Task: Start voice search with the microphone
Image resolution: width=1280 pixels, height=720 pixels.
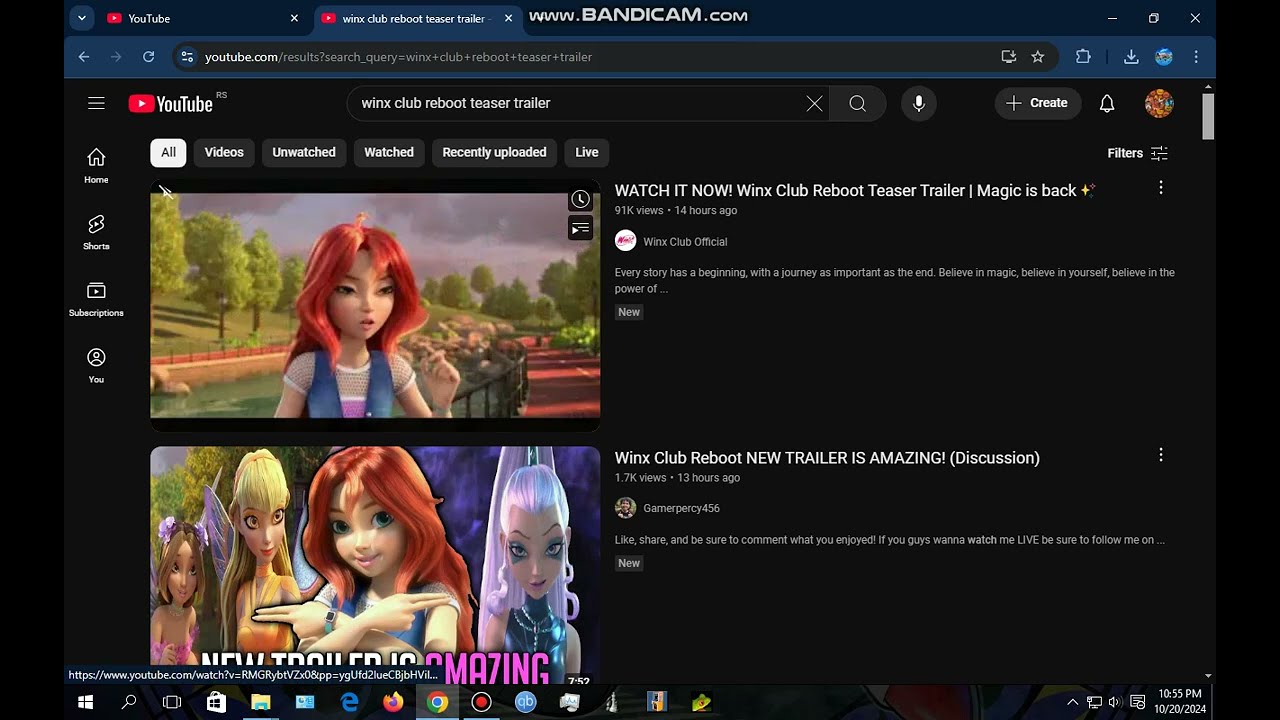Action: (x=919, y=103)
